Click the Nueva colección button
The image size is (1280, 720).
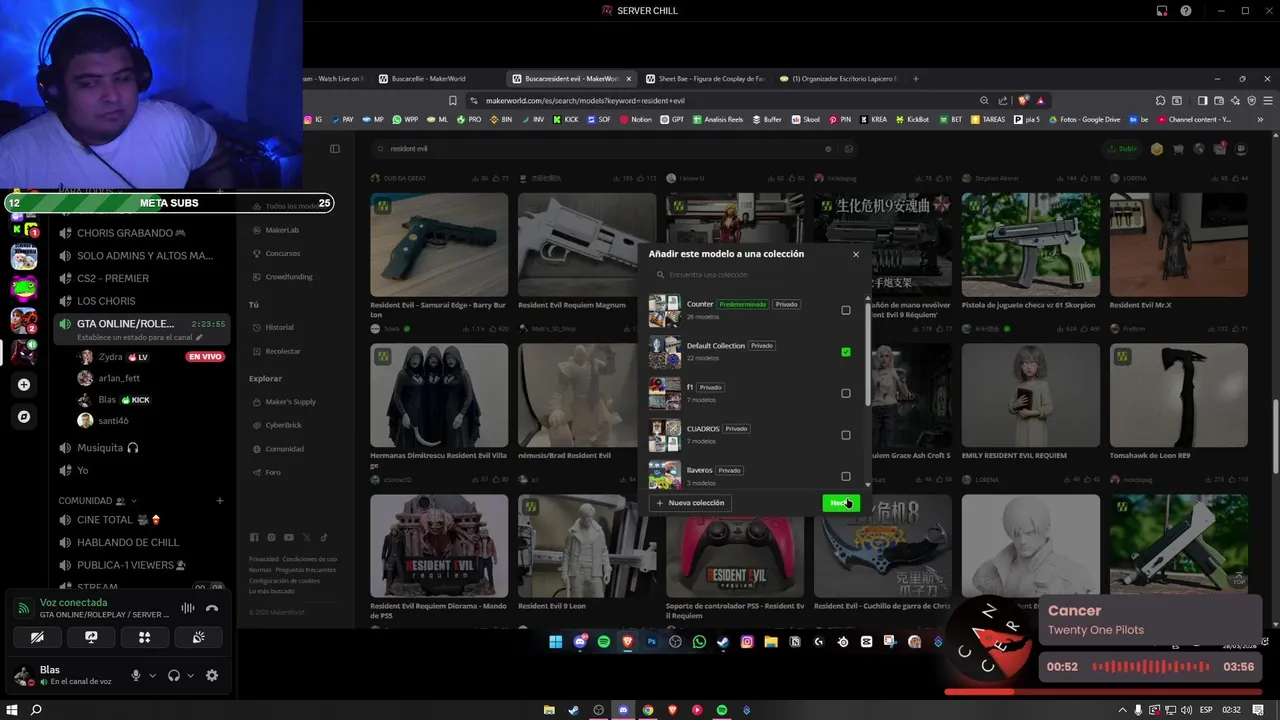690,503
